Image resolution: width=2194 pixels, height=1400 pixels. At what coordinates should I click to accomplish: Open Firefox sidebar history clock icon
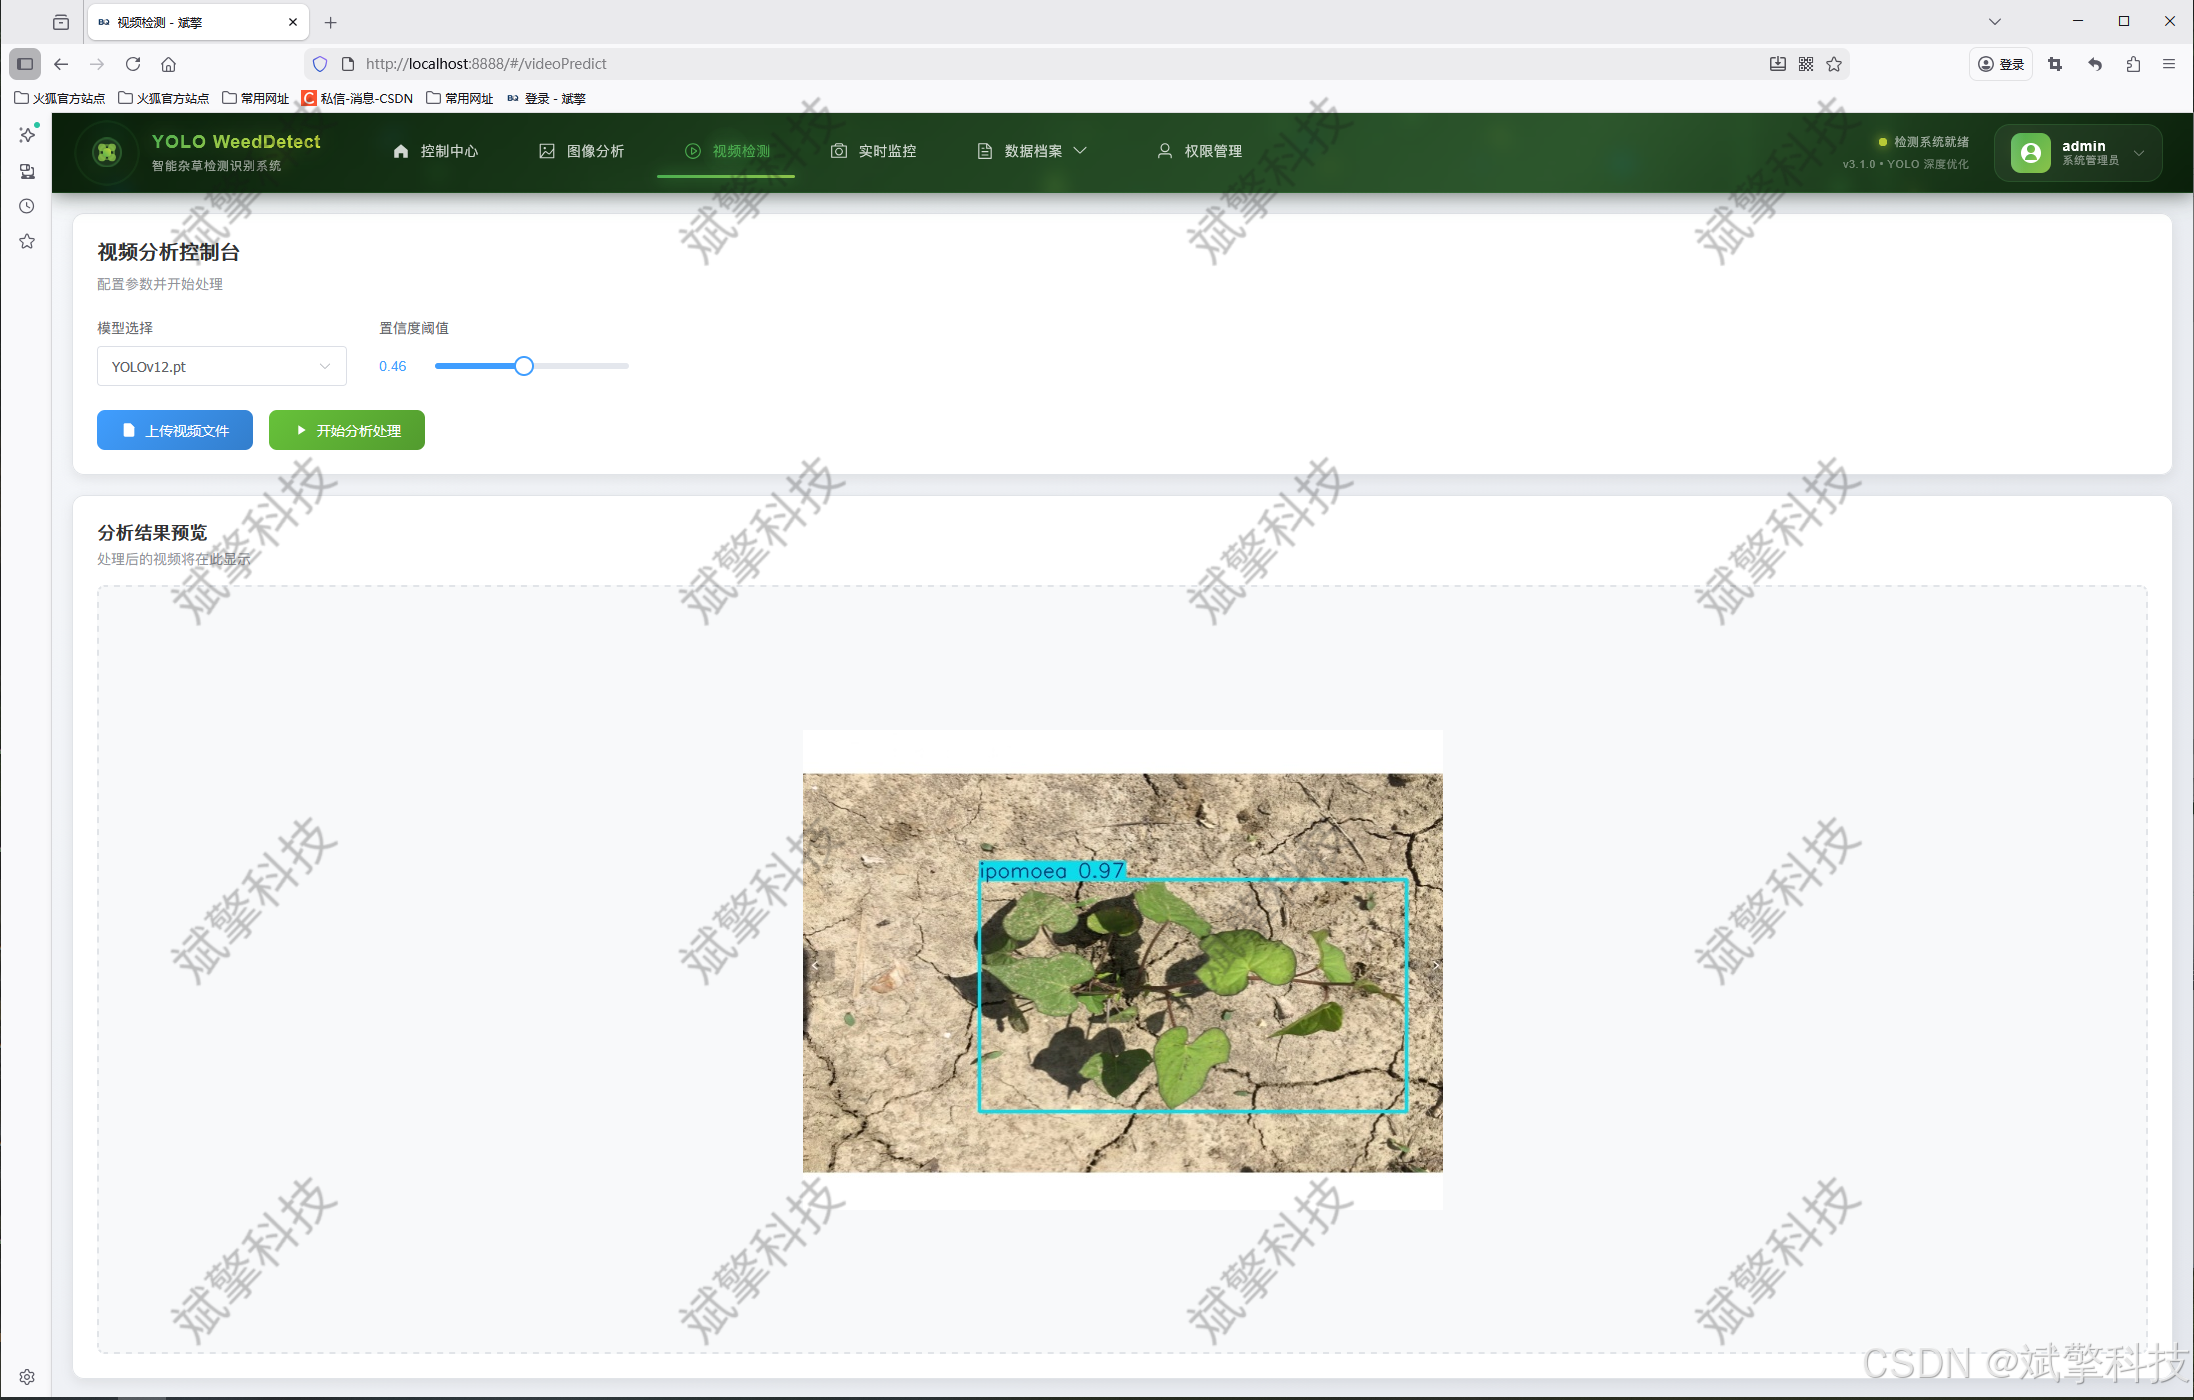27,206
